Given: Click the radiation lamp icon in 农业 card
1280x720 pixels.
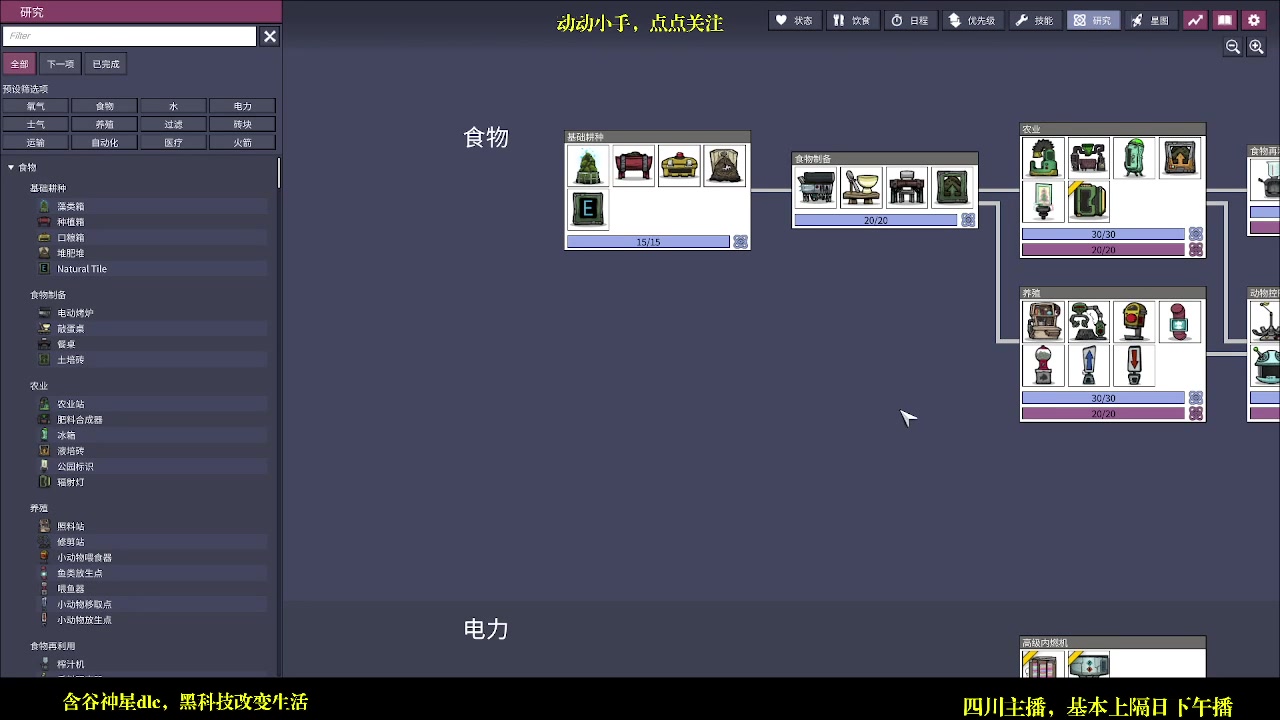Looking at the screenshot, I should (x=1089, y=201).
